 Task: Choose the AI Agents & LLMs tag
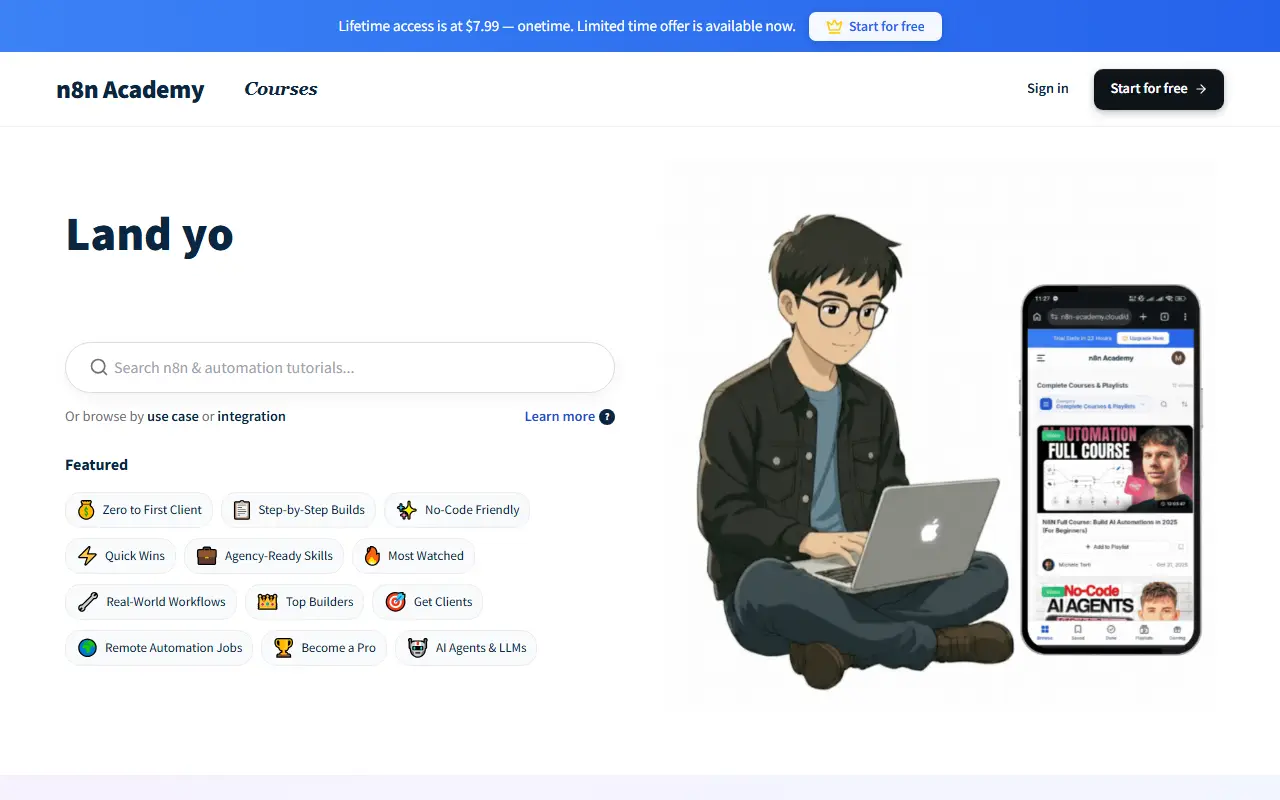(466, 648)
